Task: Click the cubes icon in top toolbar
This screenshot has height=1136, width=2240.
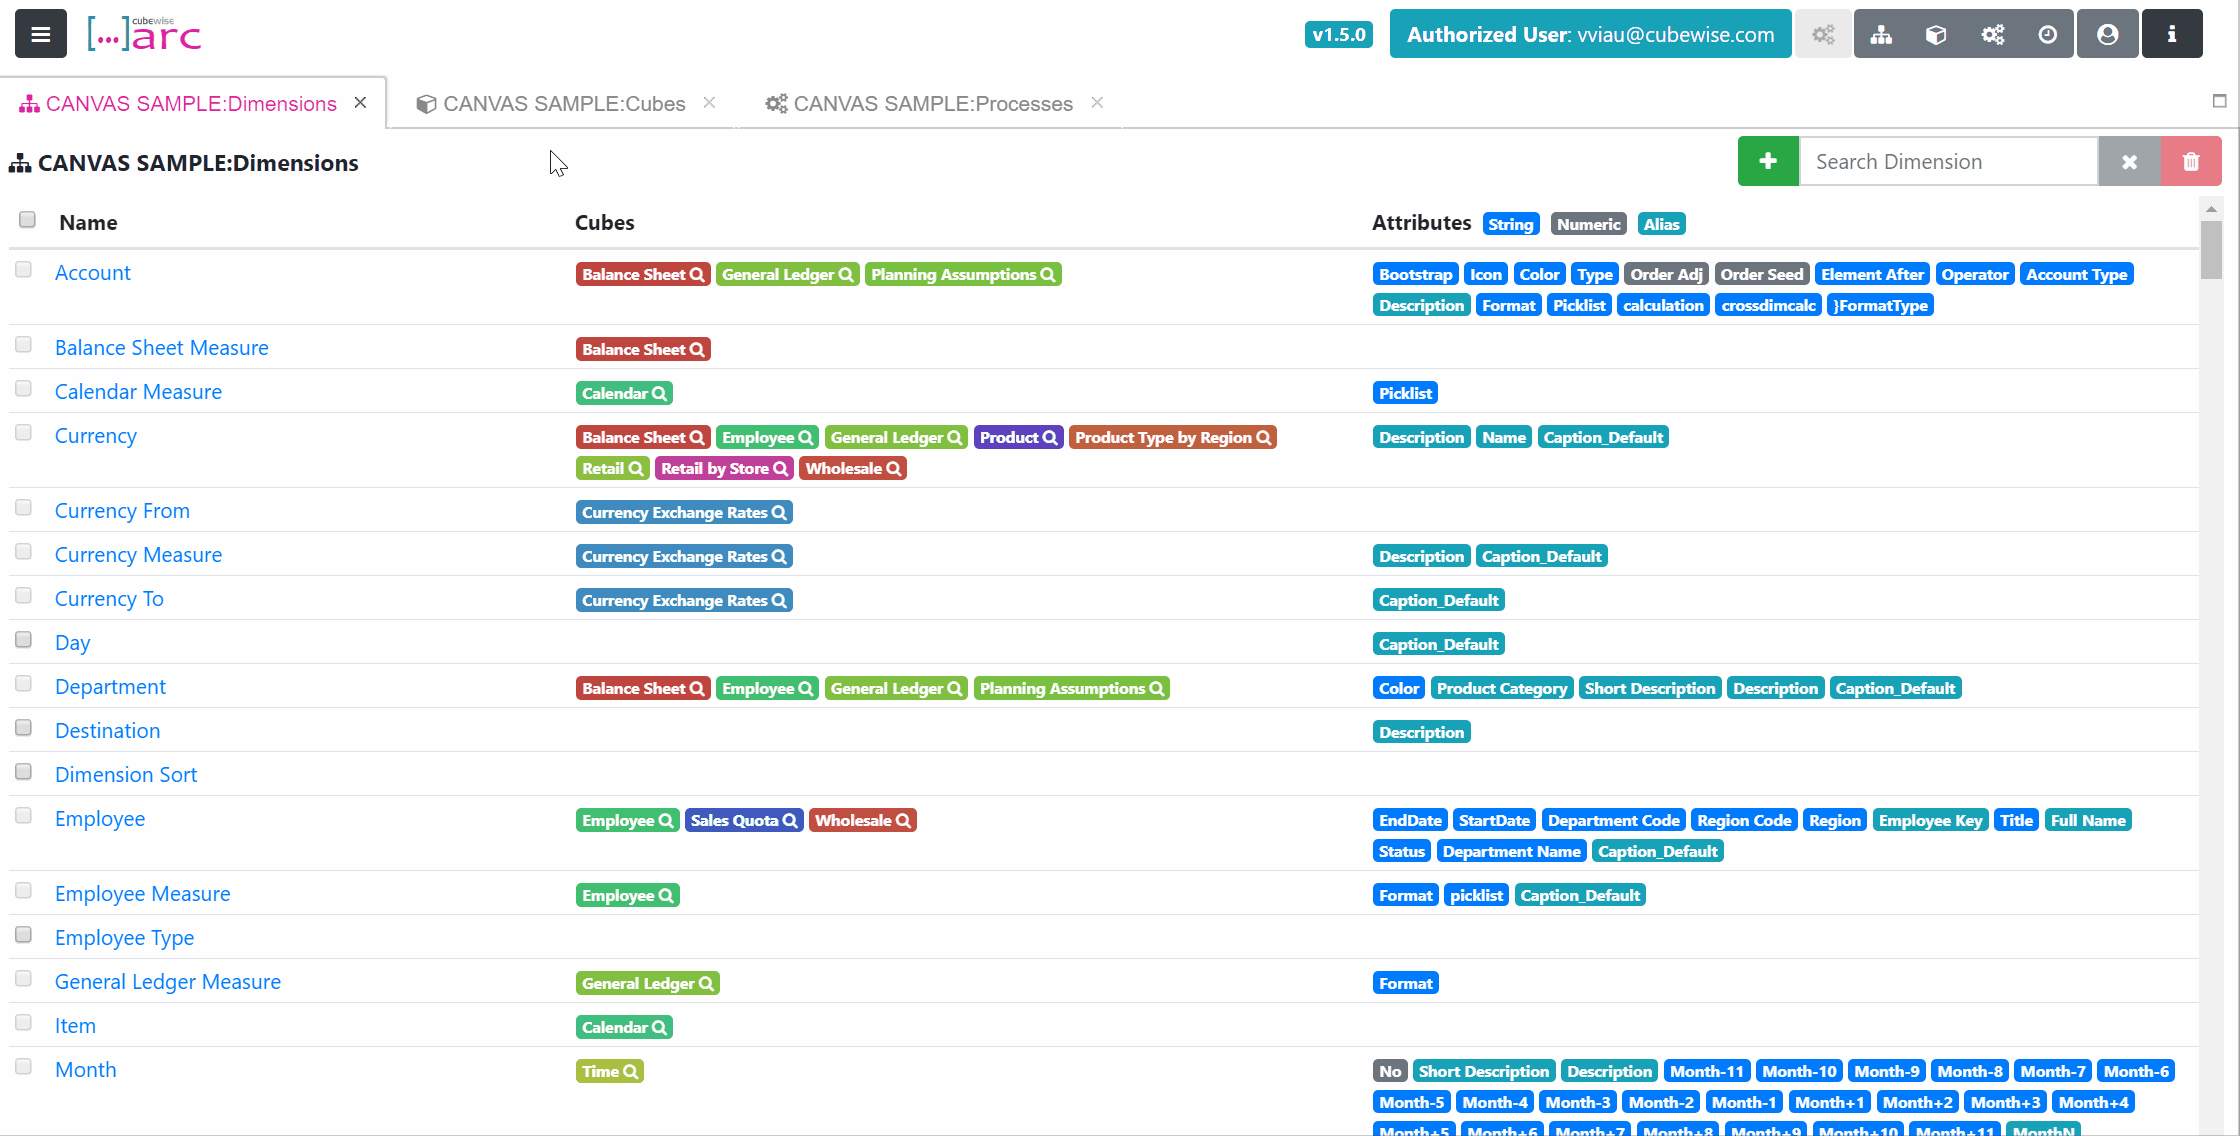Action: [x=1936, y=35]
